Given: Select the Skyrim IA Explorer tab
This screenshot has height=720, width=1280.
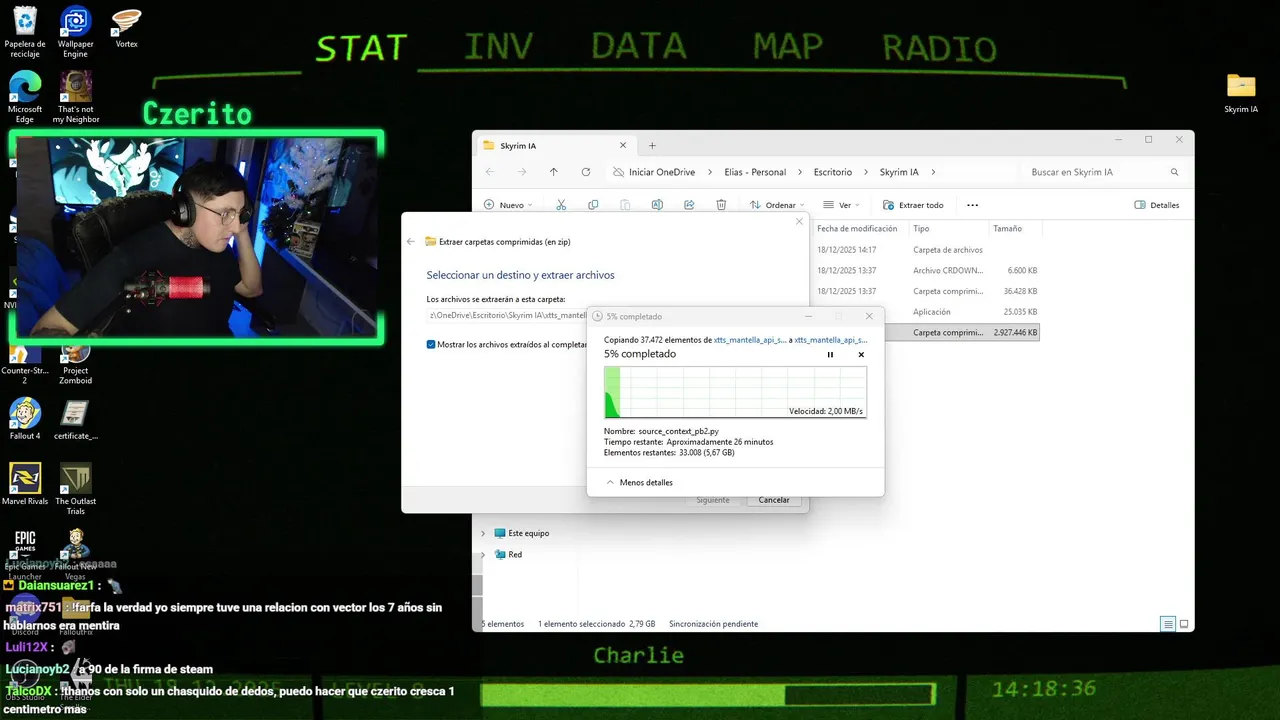Looking at the screenshot, I should 555,145.
